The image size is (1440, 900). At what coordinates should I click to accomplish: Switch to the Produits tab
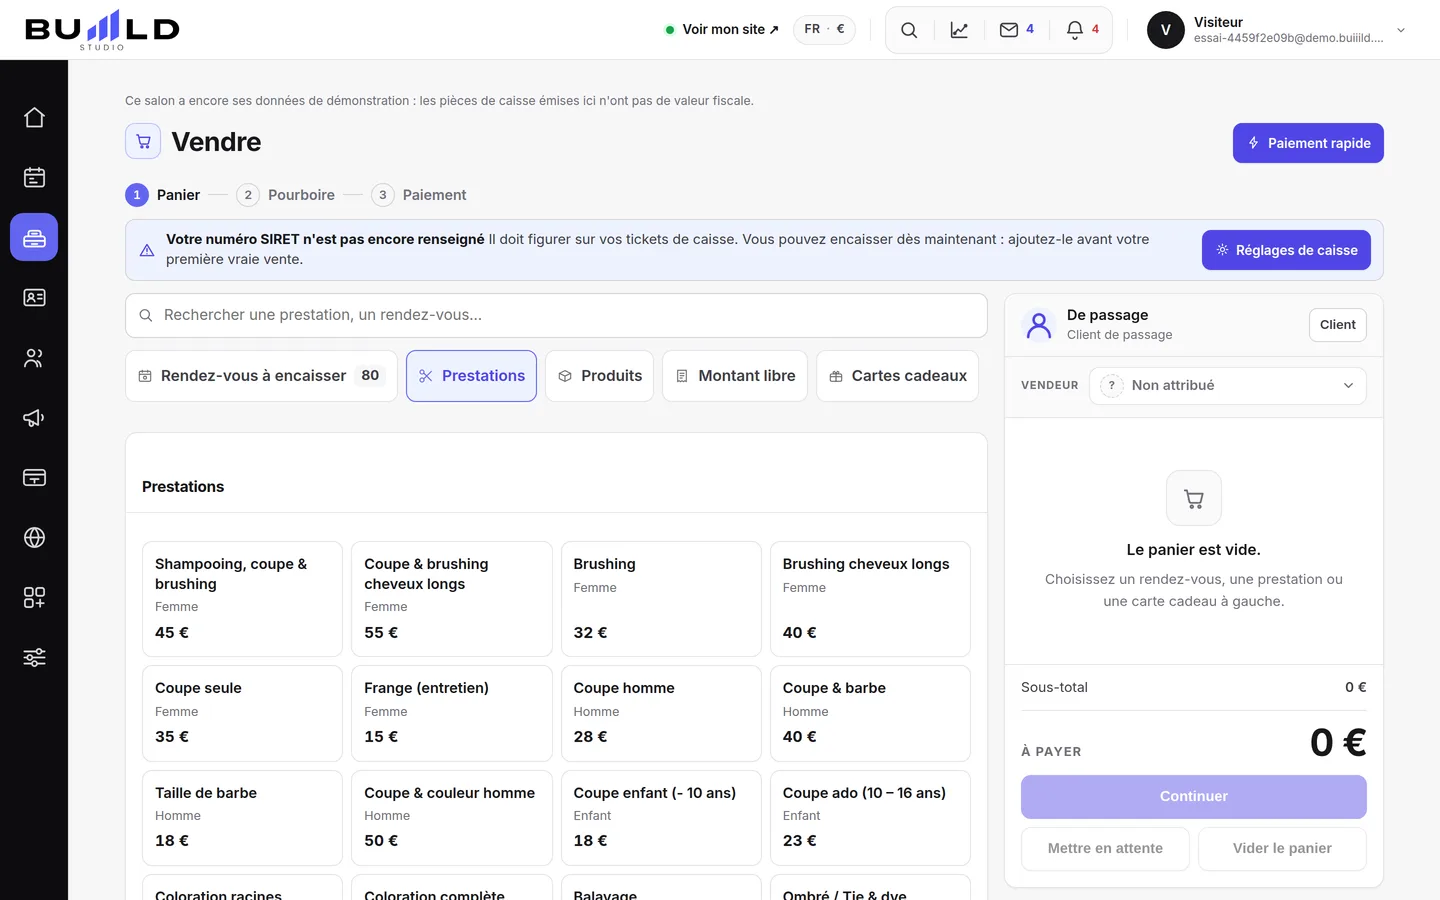click(x=599, y=376)
